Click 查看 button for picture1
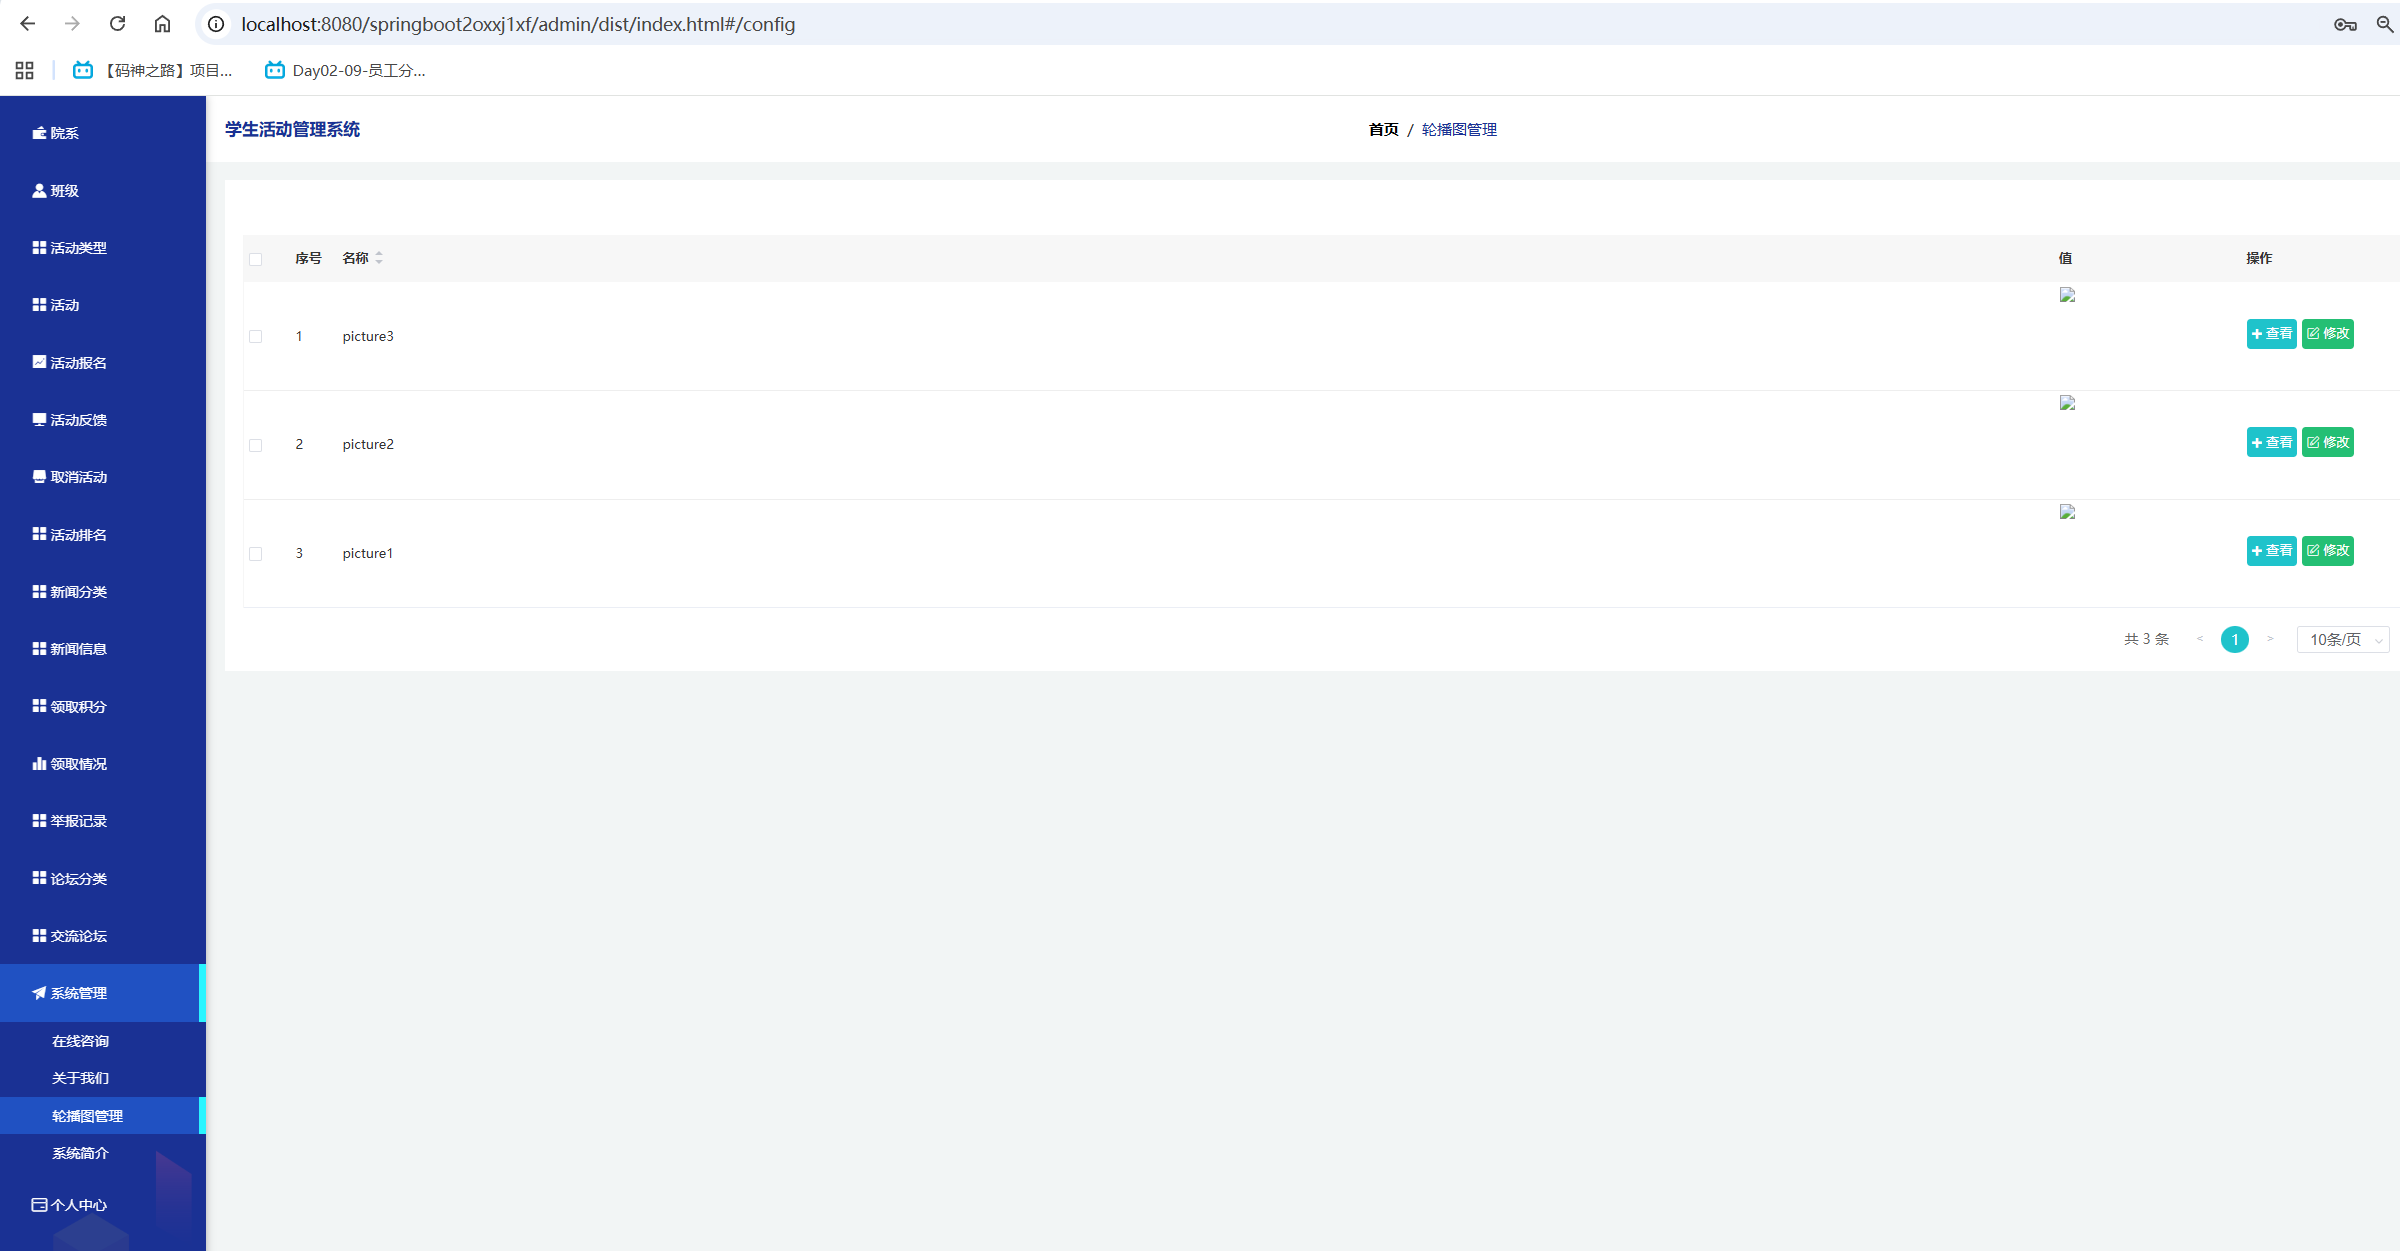Screen dimensions: 2400x1251 (2271, 551)
